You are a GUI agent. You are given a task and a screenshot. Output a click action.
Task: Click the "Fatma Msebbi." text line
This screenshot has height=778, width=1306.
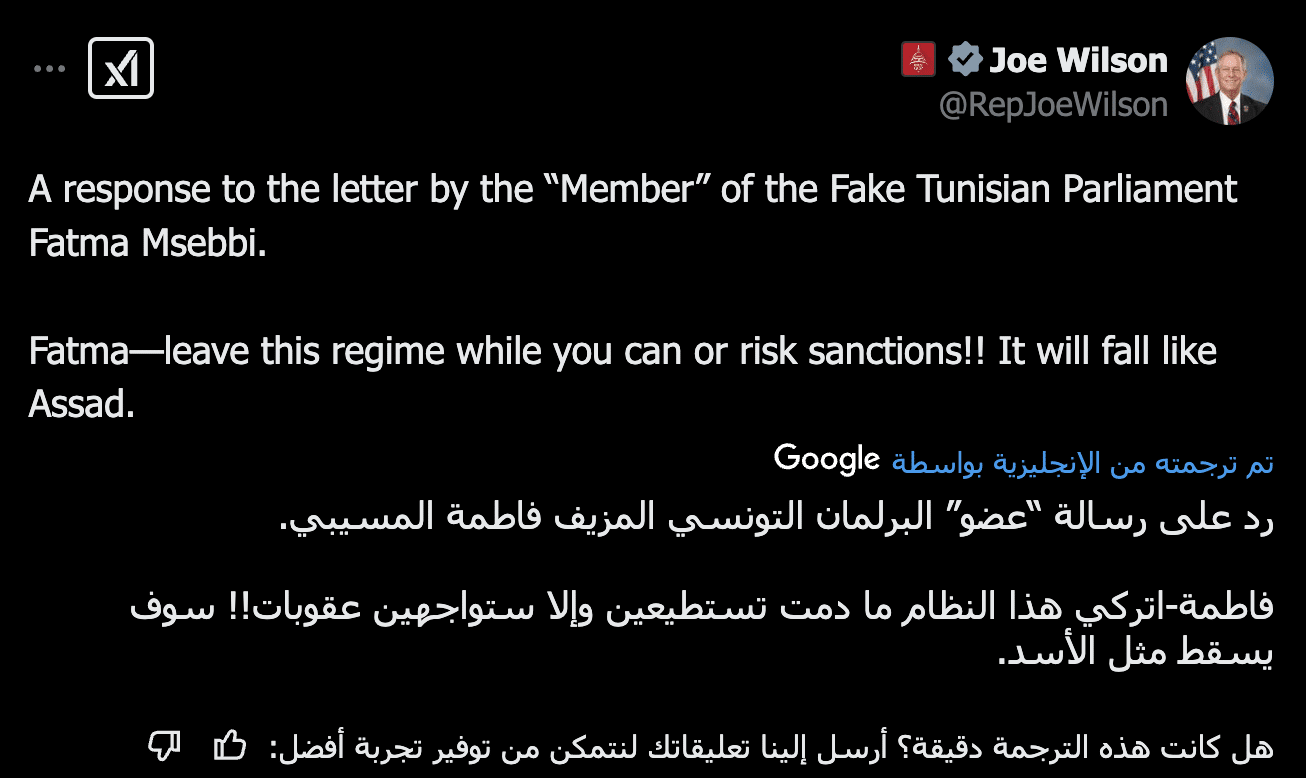pyautogui.click(x=148, y=244)
